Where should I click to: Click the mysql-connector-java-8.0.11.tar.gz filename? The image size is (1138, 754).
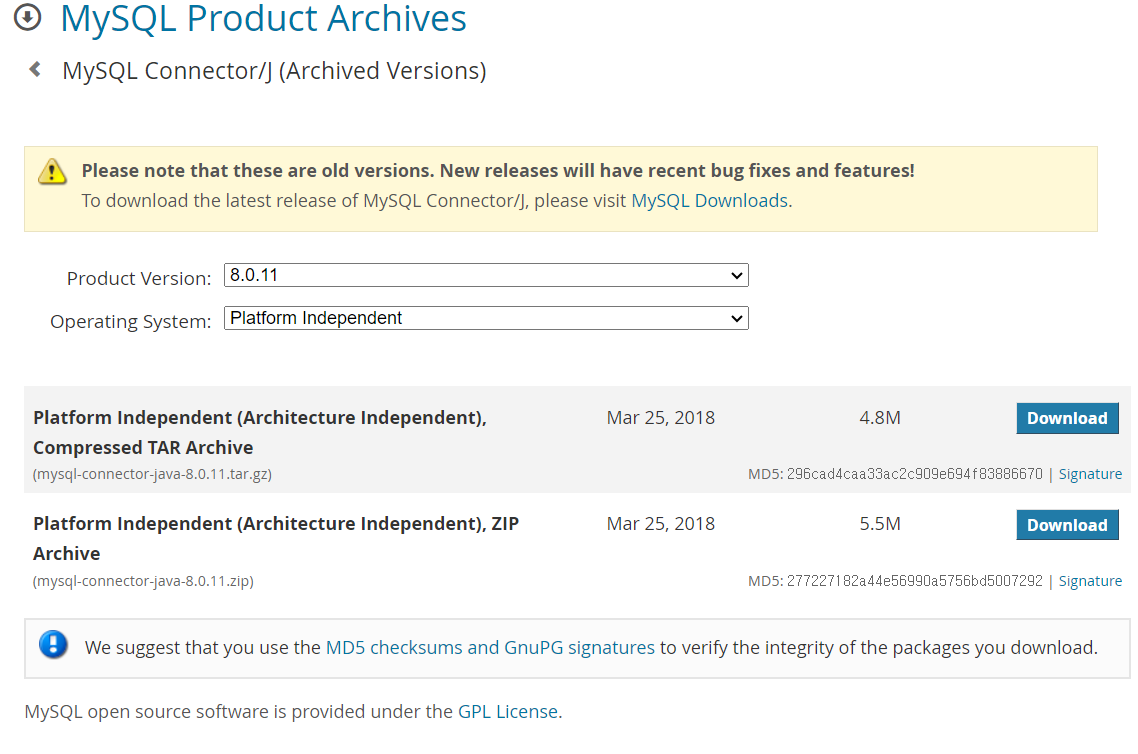pos(152,474)
